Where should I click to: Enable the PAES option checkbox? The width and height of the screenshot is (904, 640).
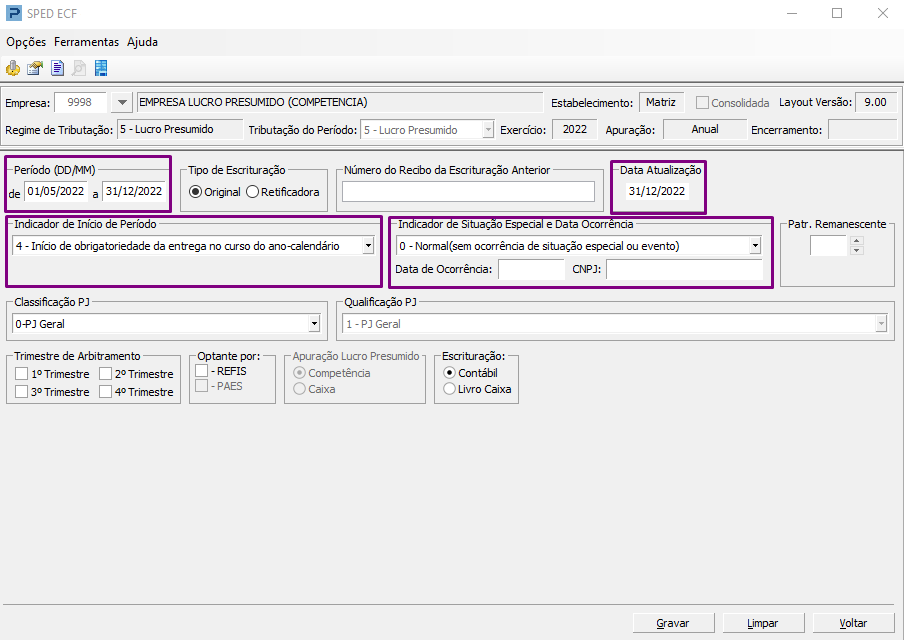[201, 386]
